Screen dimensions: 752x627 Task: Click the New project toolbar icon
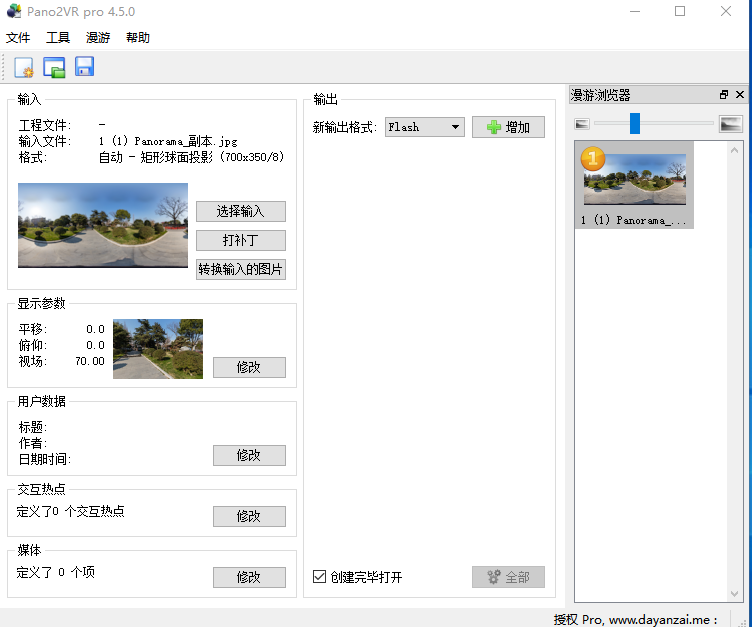[x=24, y=68]
